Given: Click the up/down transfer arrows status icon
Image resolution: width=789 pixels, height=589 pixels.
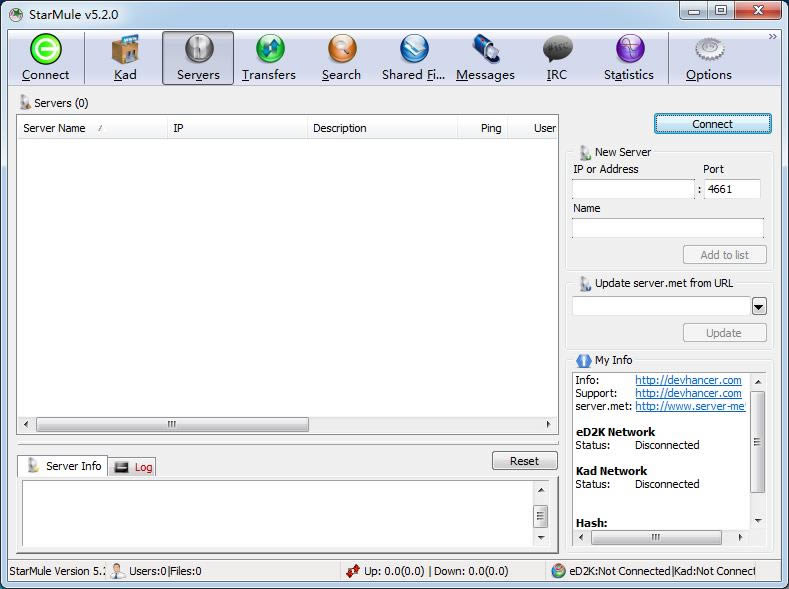Looking at the screenshot, I should 353,571.
